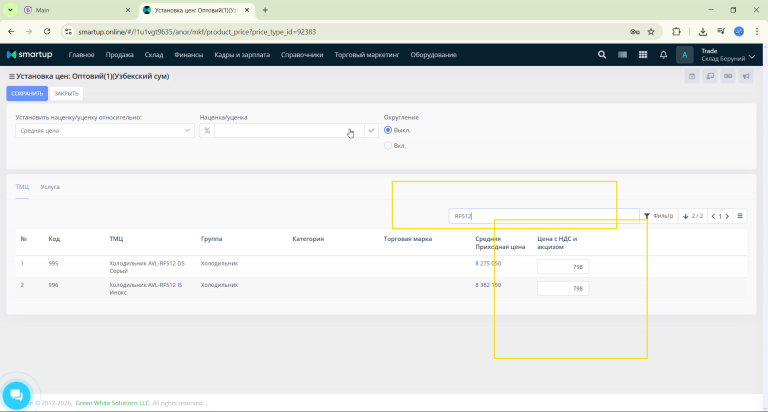Open the notifications bell
This screenshot has width=768, height=412.
pyautogui.click(x=663, y=55)
